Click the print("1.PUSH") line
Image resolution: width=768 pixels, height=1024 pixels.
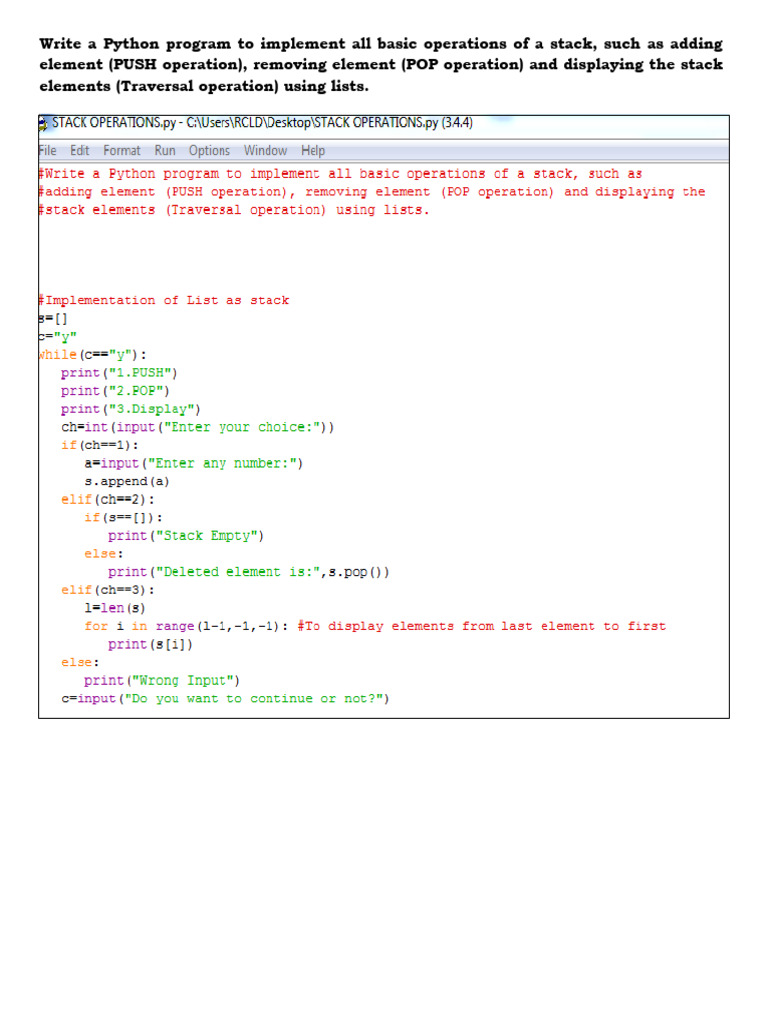tap(119, 373)
